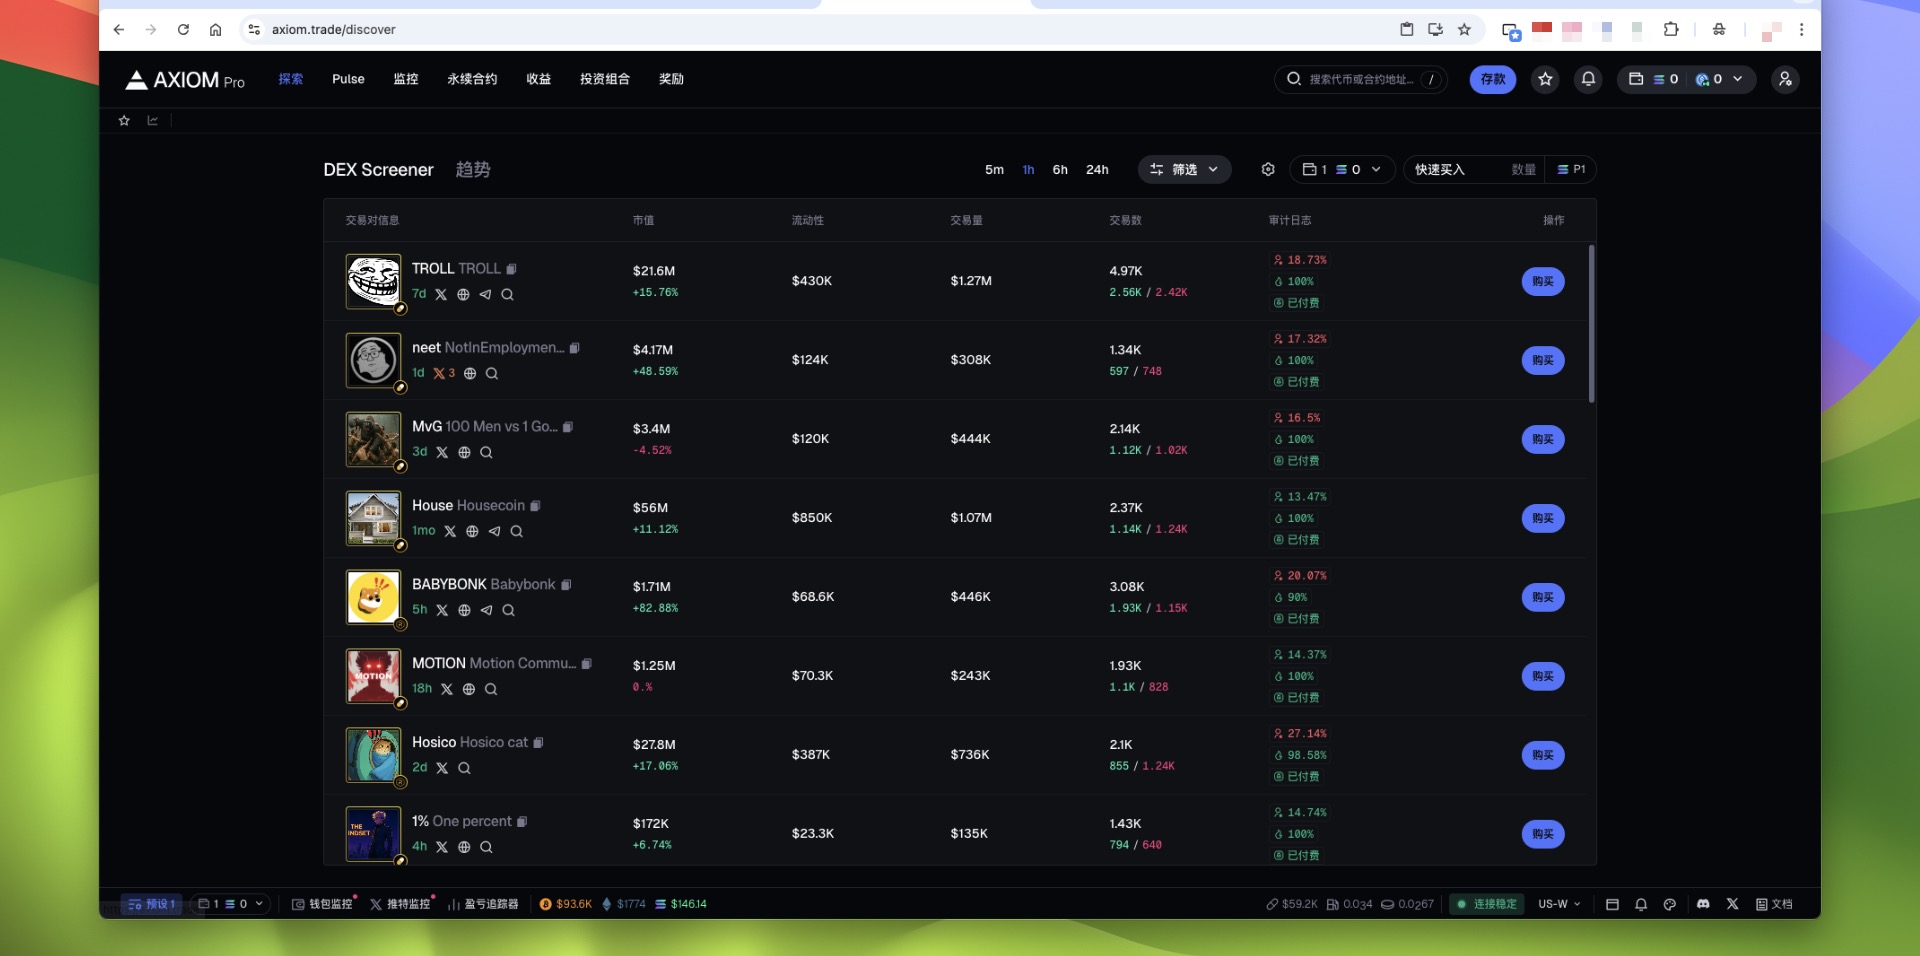Open BABYBONK token thumbnail
Viewport: 1920px width, 956px height.
coord(374,598)
